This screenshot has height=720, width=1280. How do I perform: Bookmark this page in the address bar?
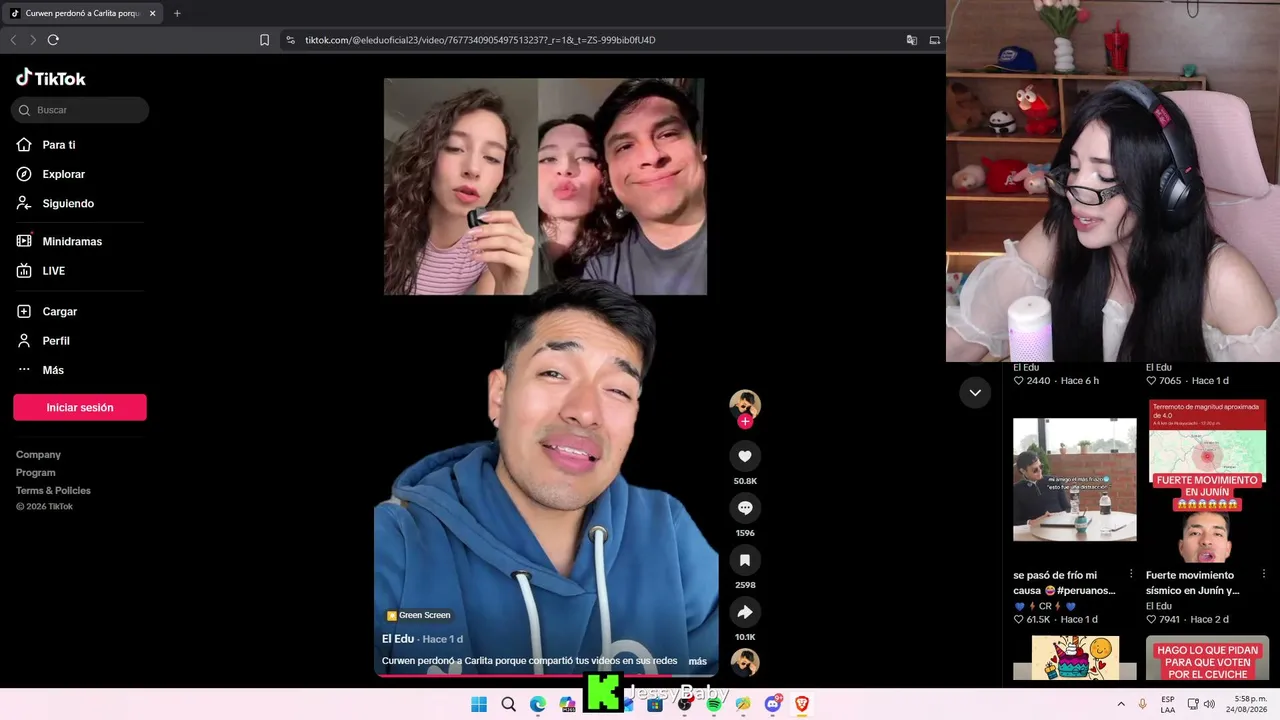click(x=264, y=40)
